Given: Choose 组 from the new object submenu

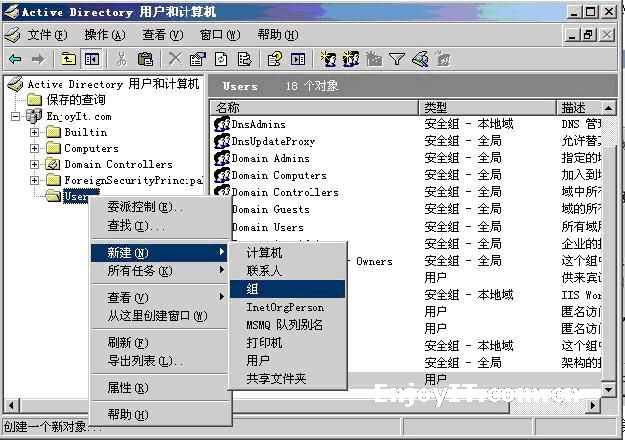Looking at the screenshot, I should click(287, 289).
